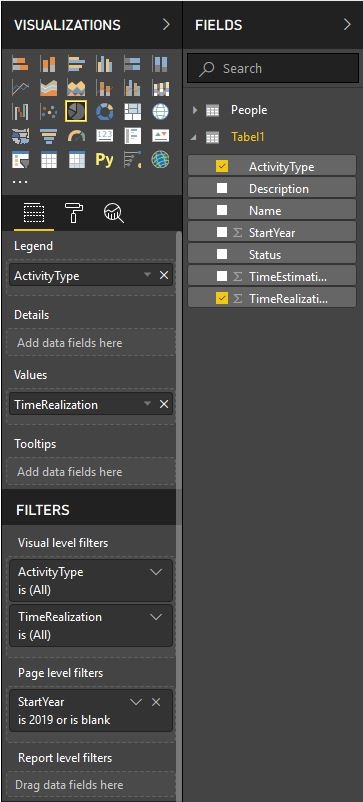
Task: Pick the gauge visualization icon
Action: coord(76,136)
